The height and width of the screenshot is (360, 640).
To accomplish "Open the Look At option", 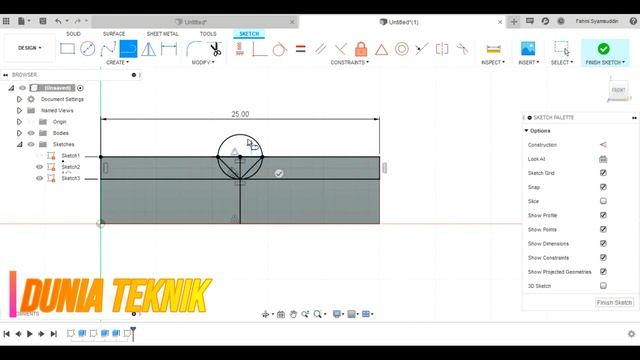I will point(603,159).
